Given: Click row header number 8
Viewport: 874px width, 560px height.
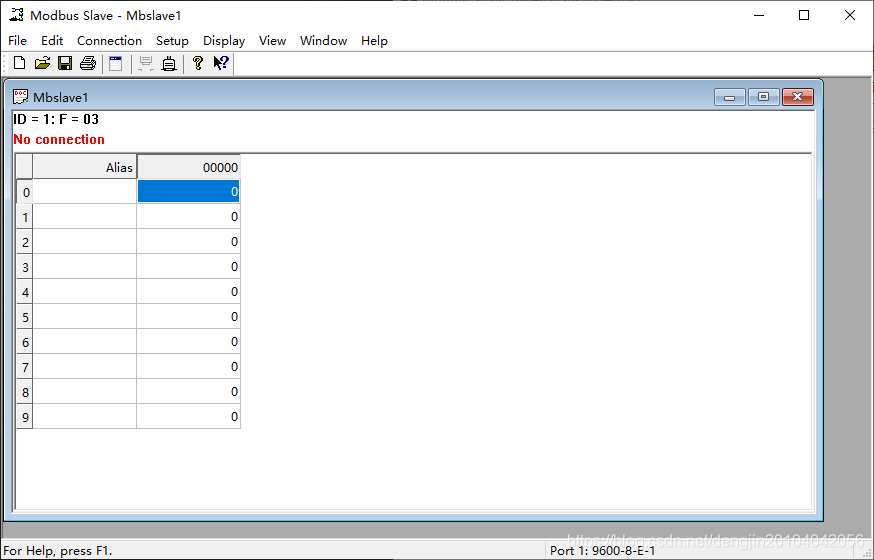Looking at the screenshot, I should click(25, 392).
